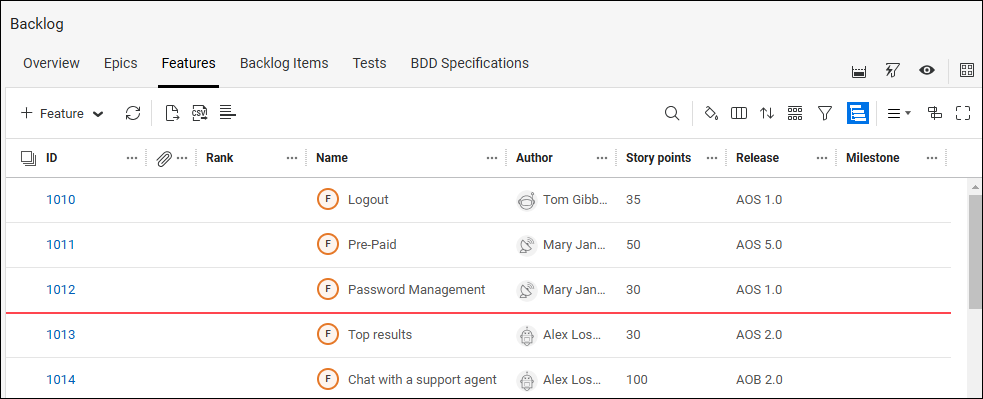Viewport: 983px width, 399px height.
Task: Click the paint bucket color-fill icon
Action: click(x=711, y=114)
